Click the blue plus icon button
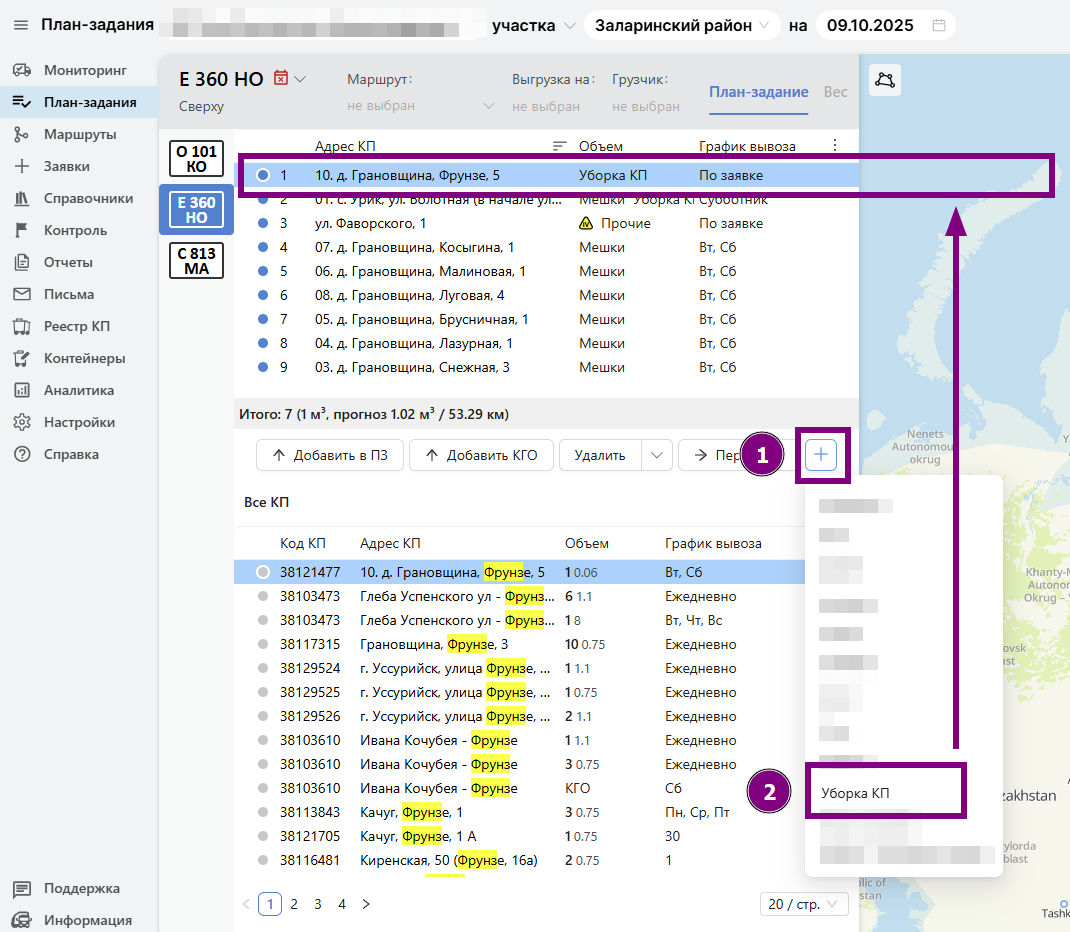This screenshot has width=1070, height=932. 821,455
